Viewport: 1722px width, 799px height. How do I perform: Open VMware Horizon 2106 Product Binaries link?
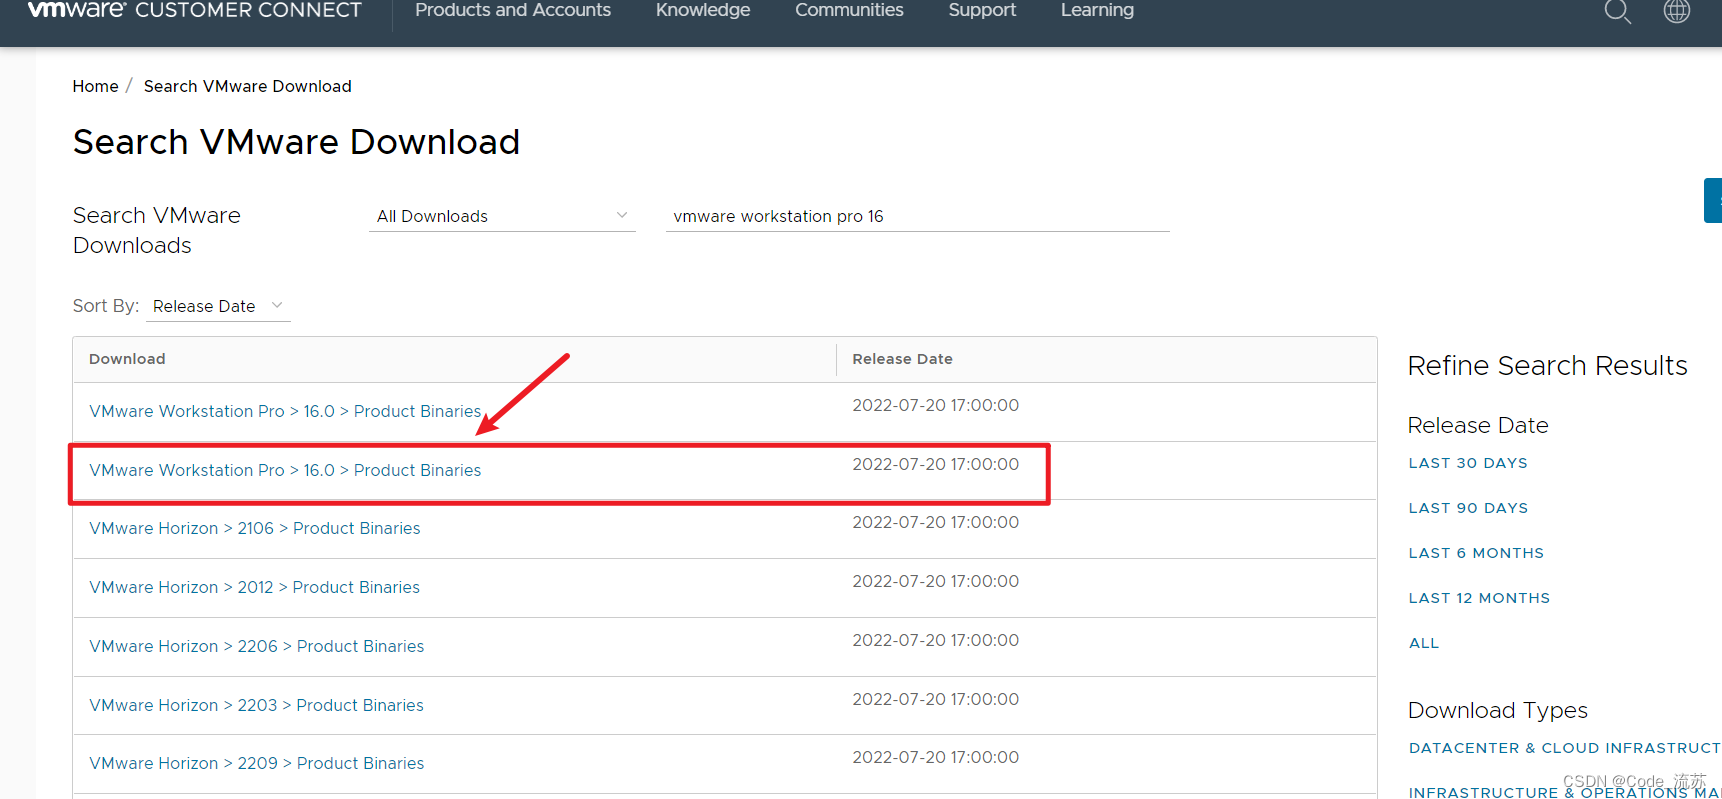[255, 528]
